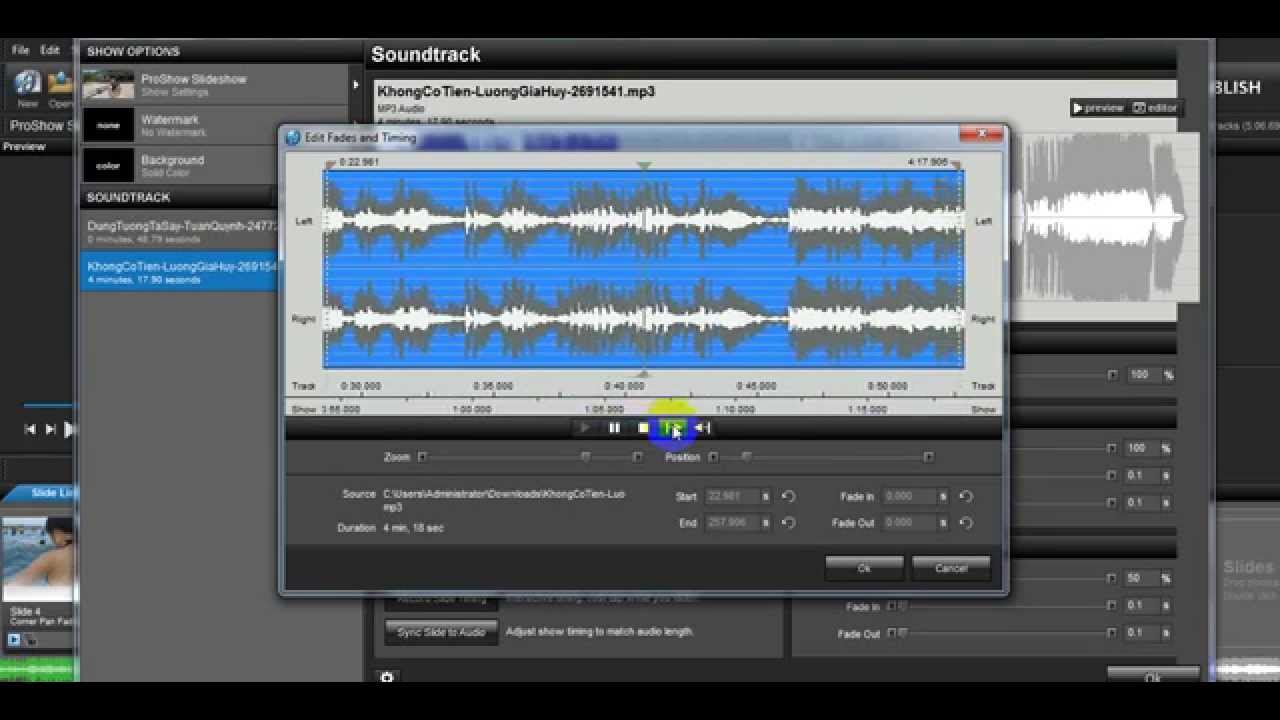Click Sync Slide to Audio button
Viewport: 1280px width, 720px height.
pyautogui.click(x=441, y=632)
